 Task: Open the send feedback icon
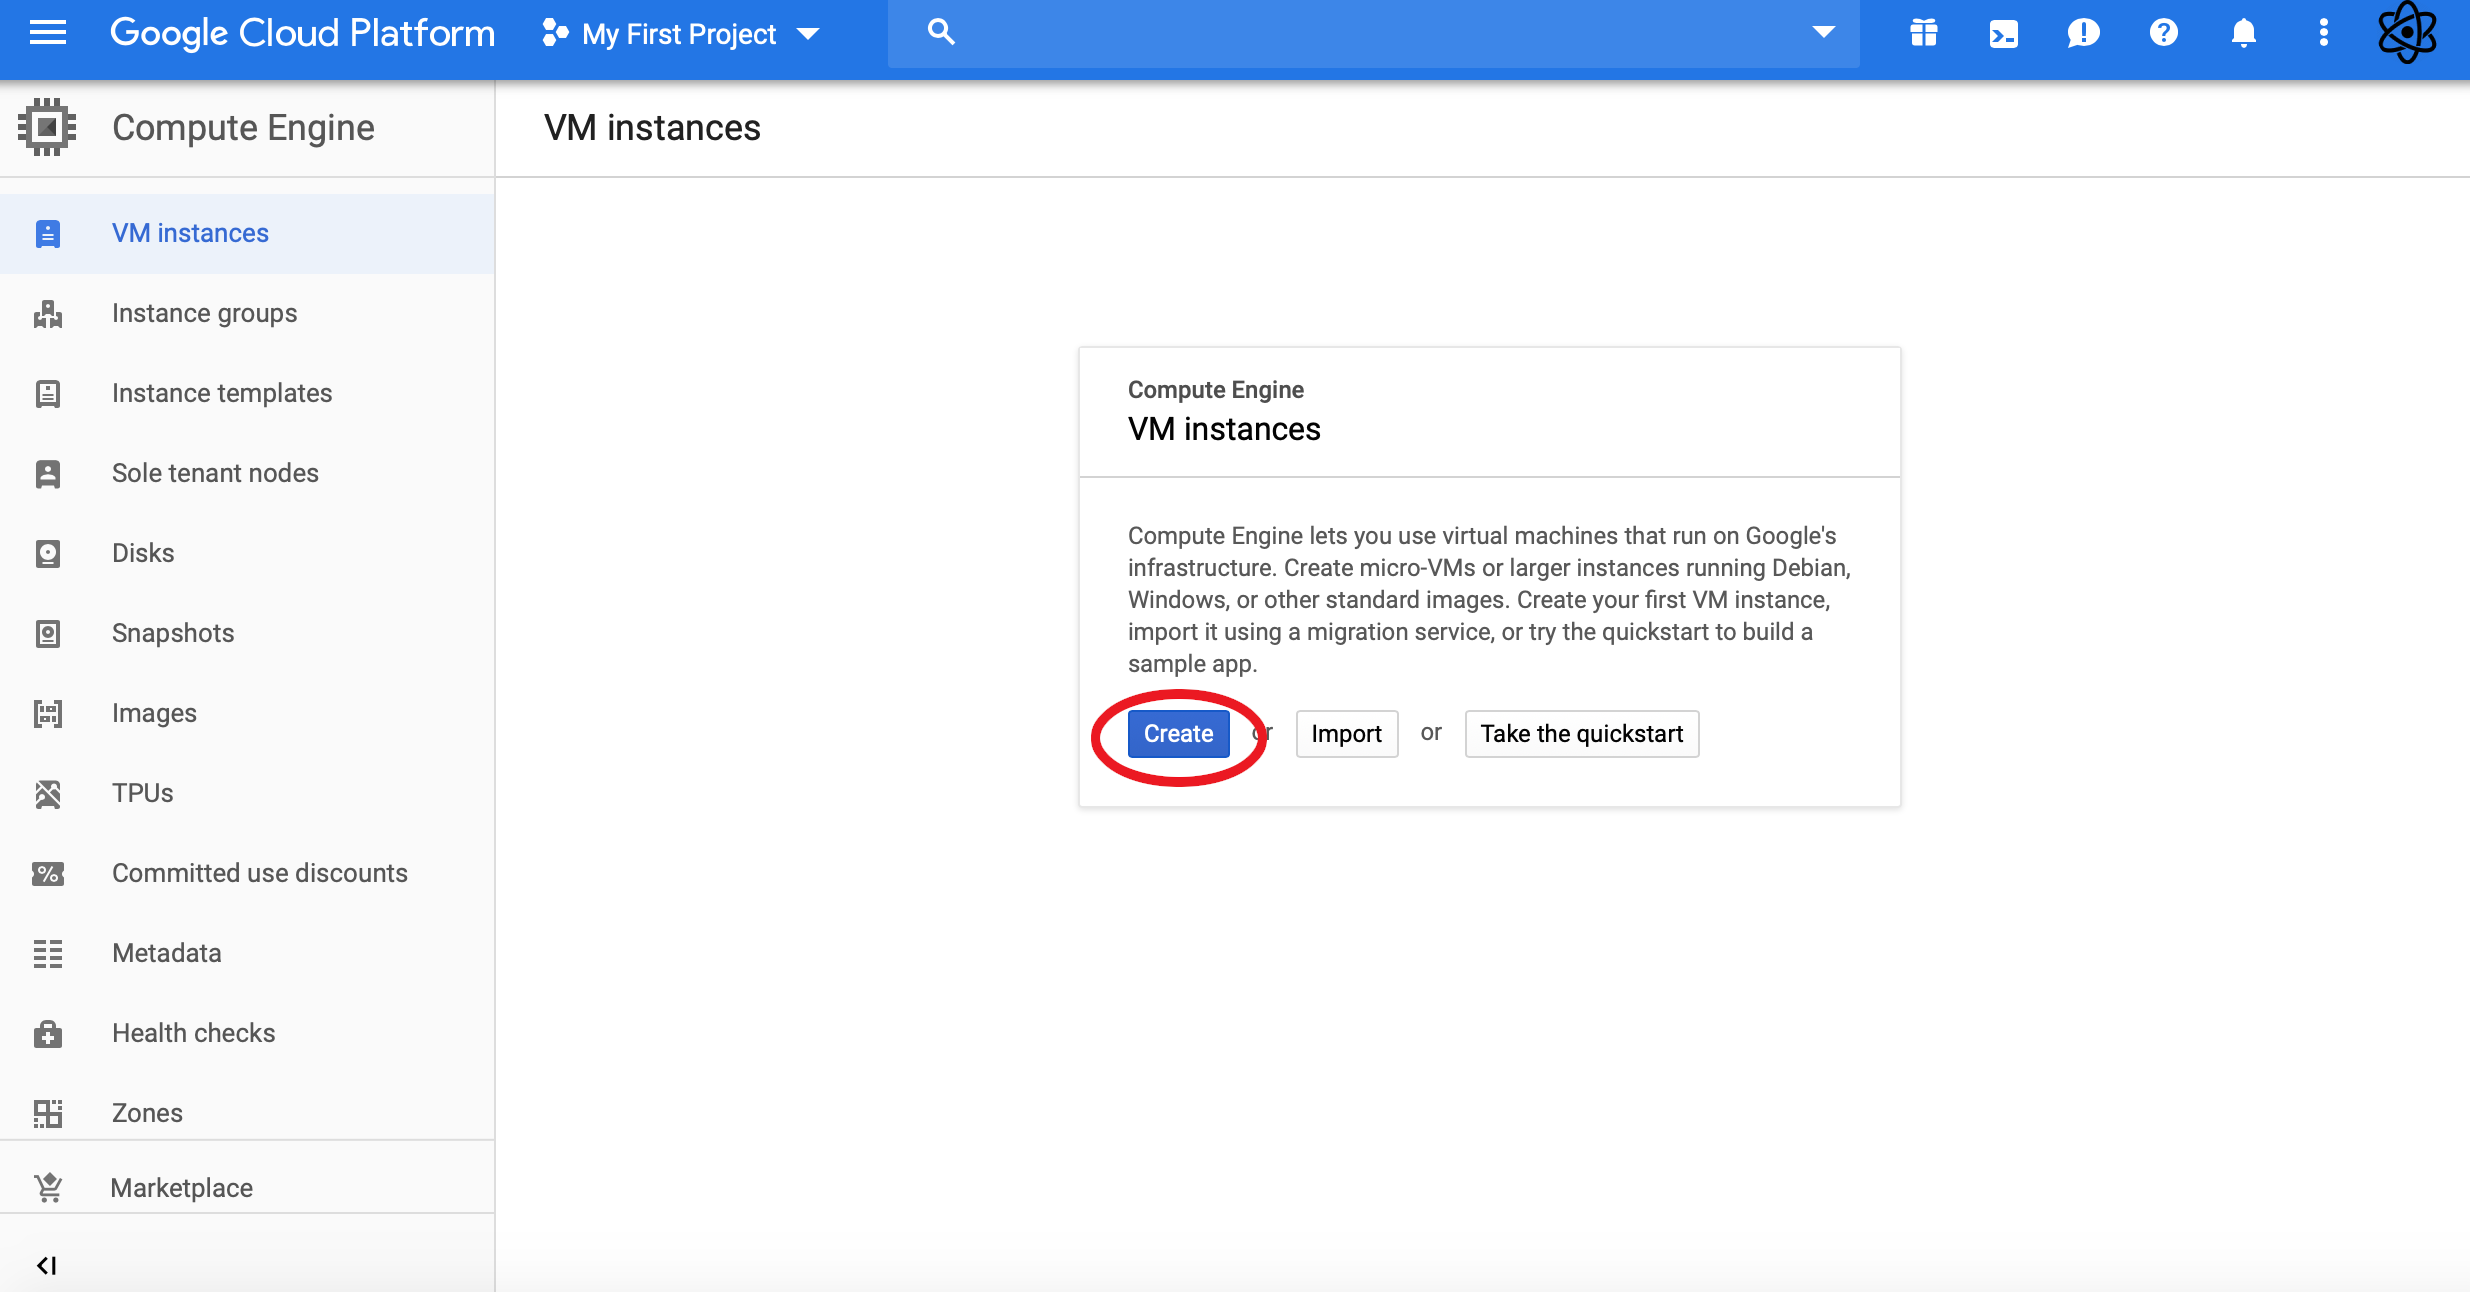pyautogui.click(x=2083, y=33)
